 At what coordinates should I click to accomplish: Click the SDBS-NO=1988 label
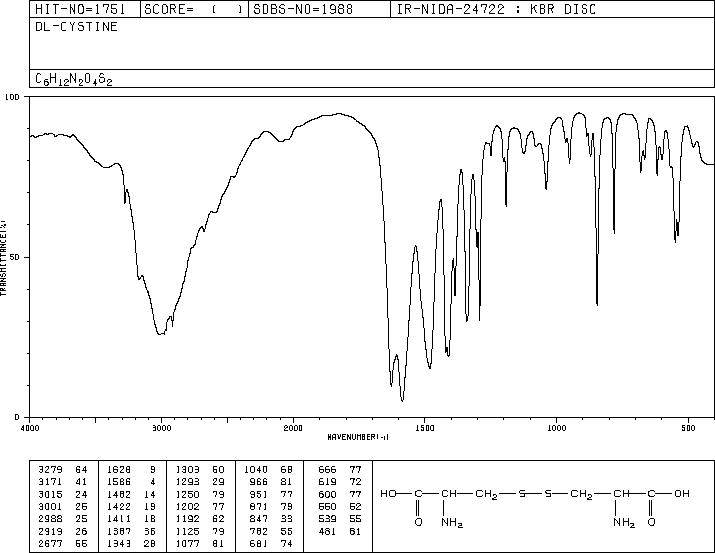click(x=303, y=9)
